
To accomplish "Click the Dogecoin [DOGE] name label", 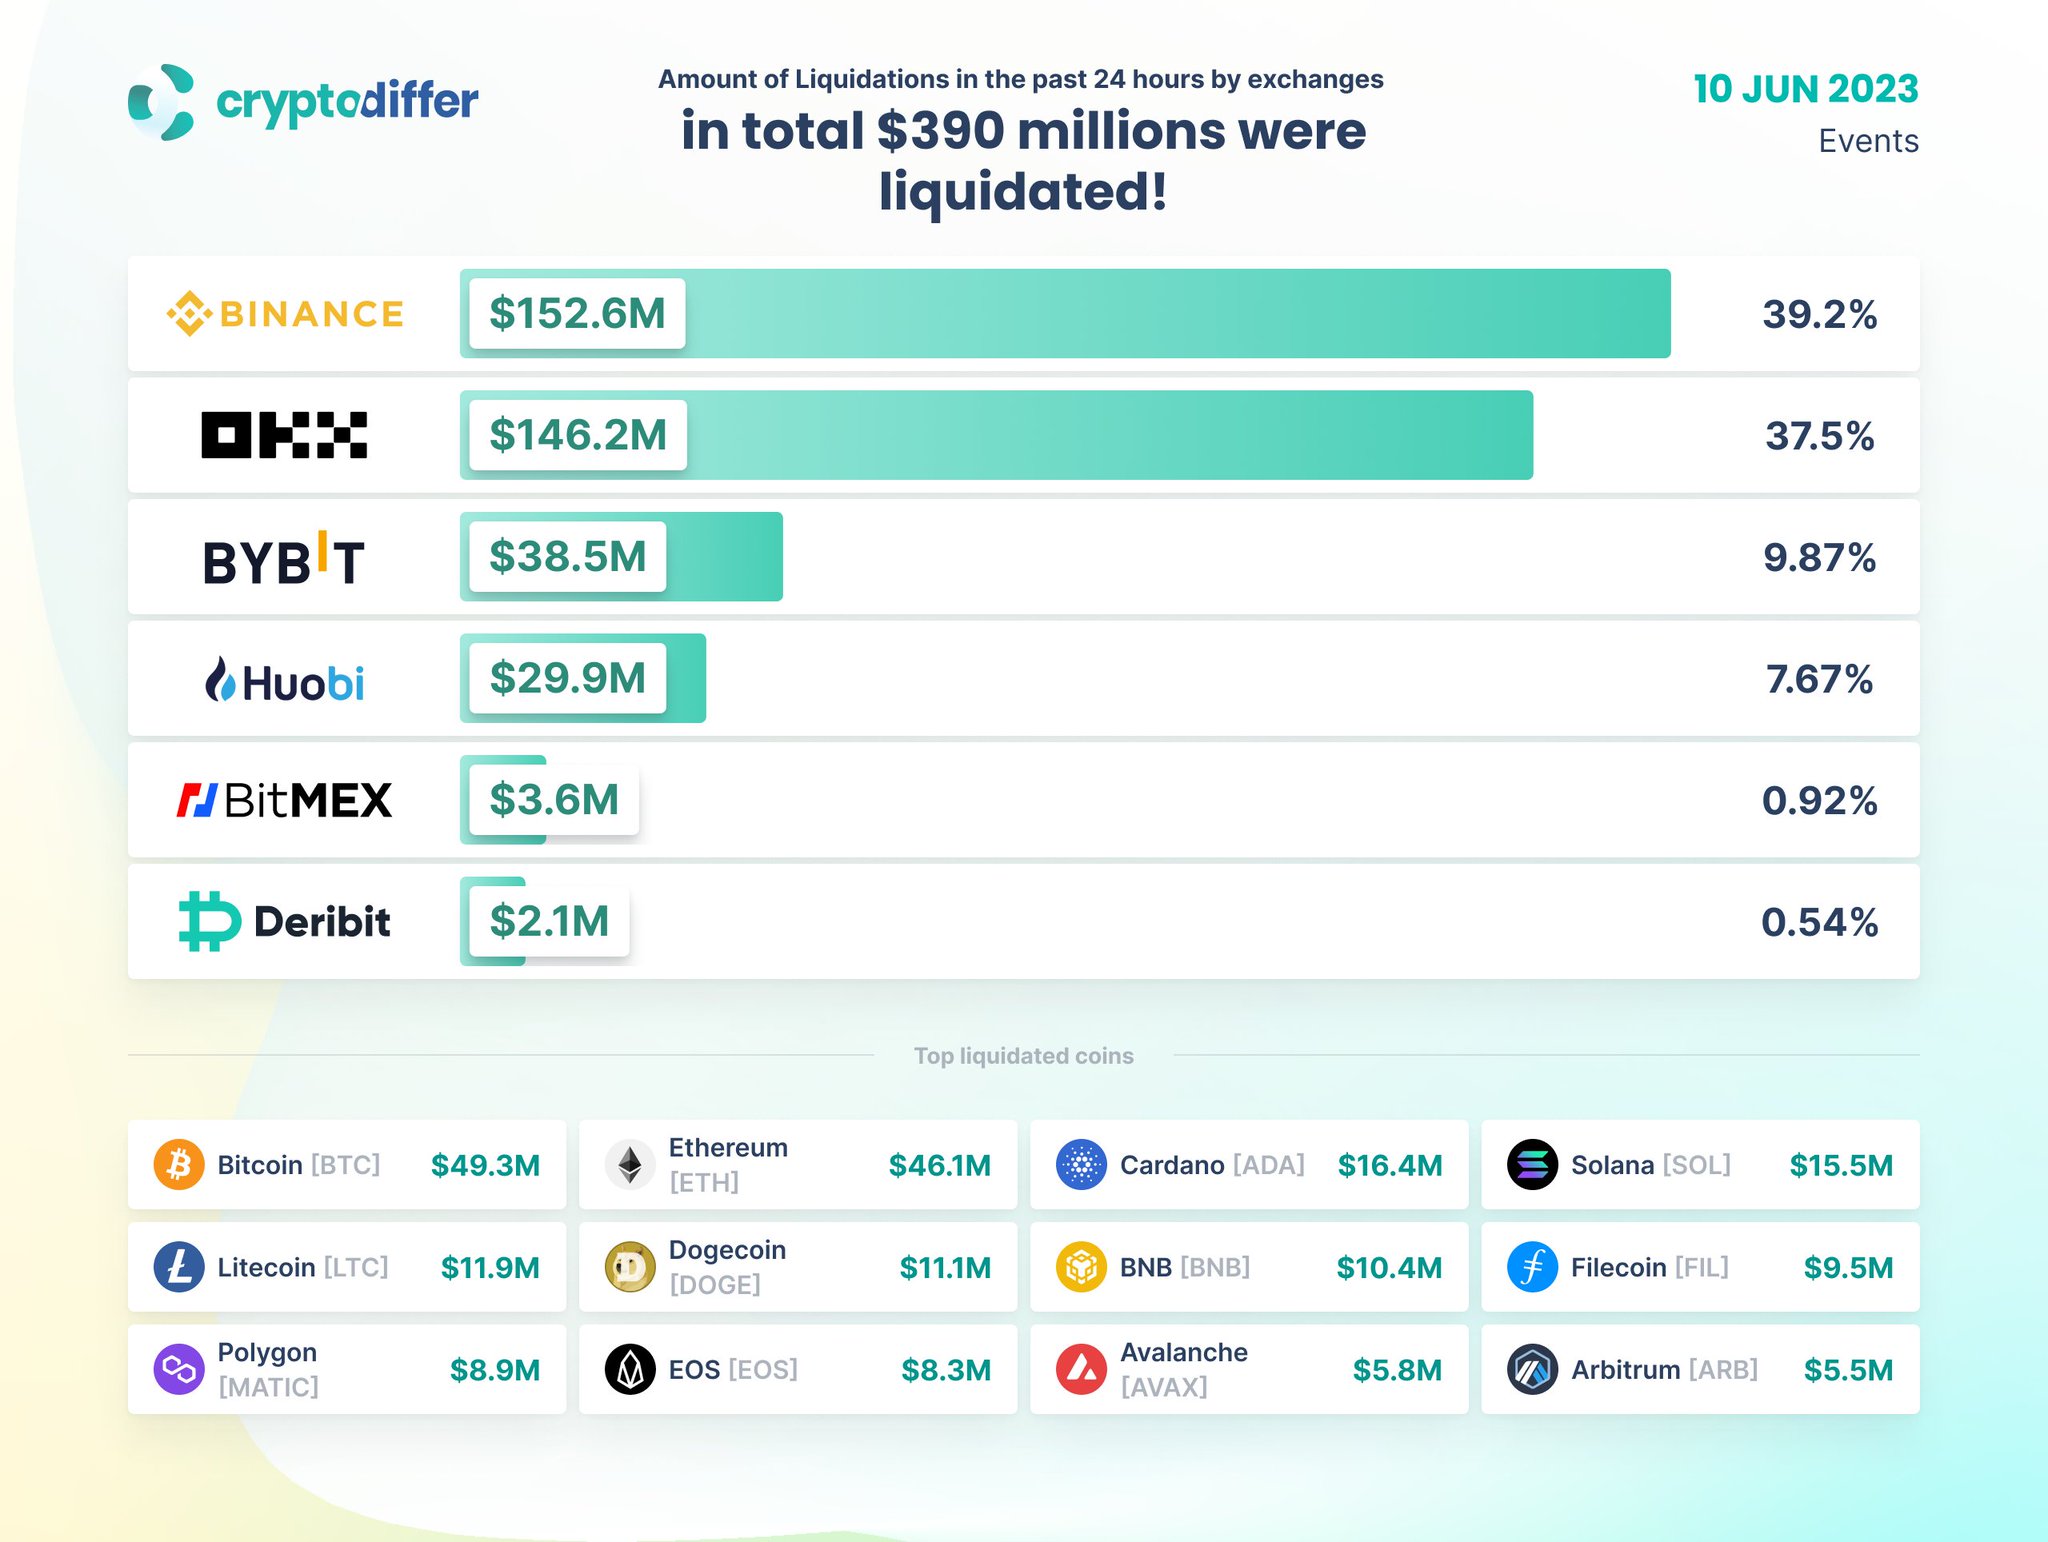I will [x=727, y=1267].
